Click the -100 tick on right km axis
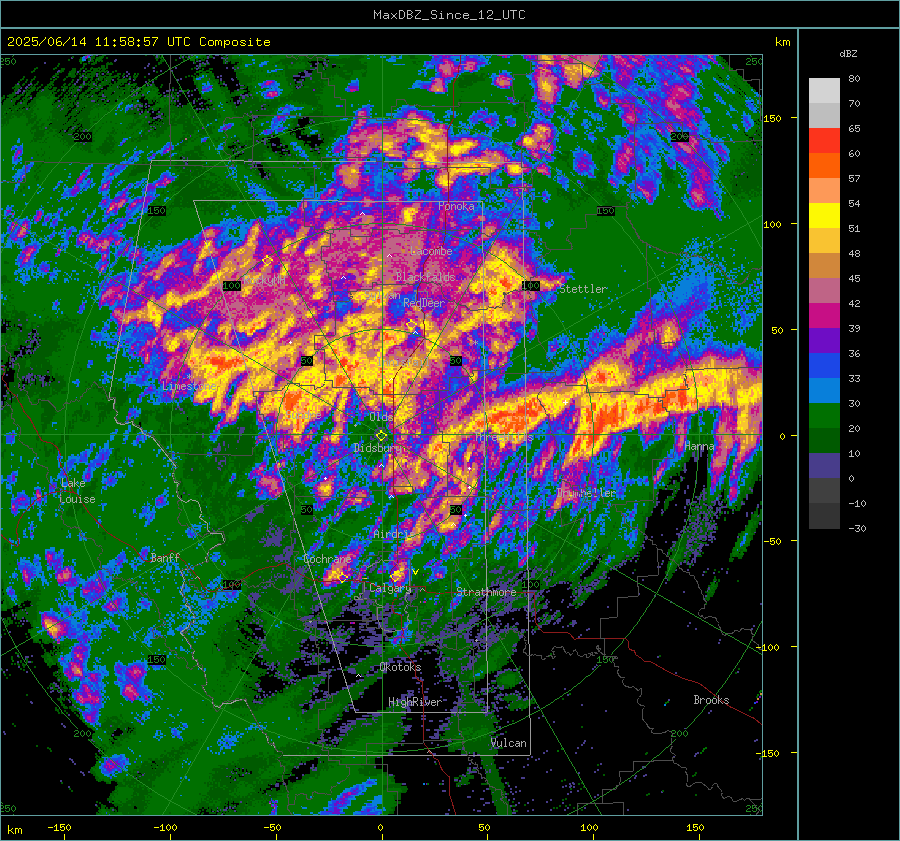Screen dimensions: 900x841 pyautogui.click(x=767, y=647)
